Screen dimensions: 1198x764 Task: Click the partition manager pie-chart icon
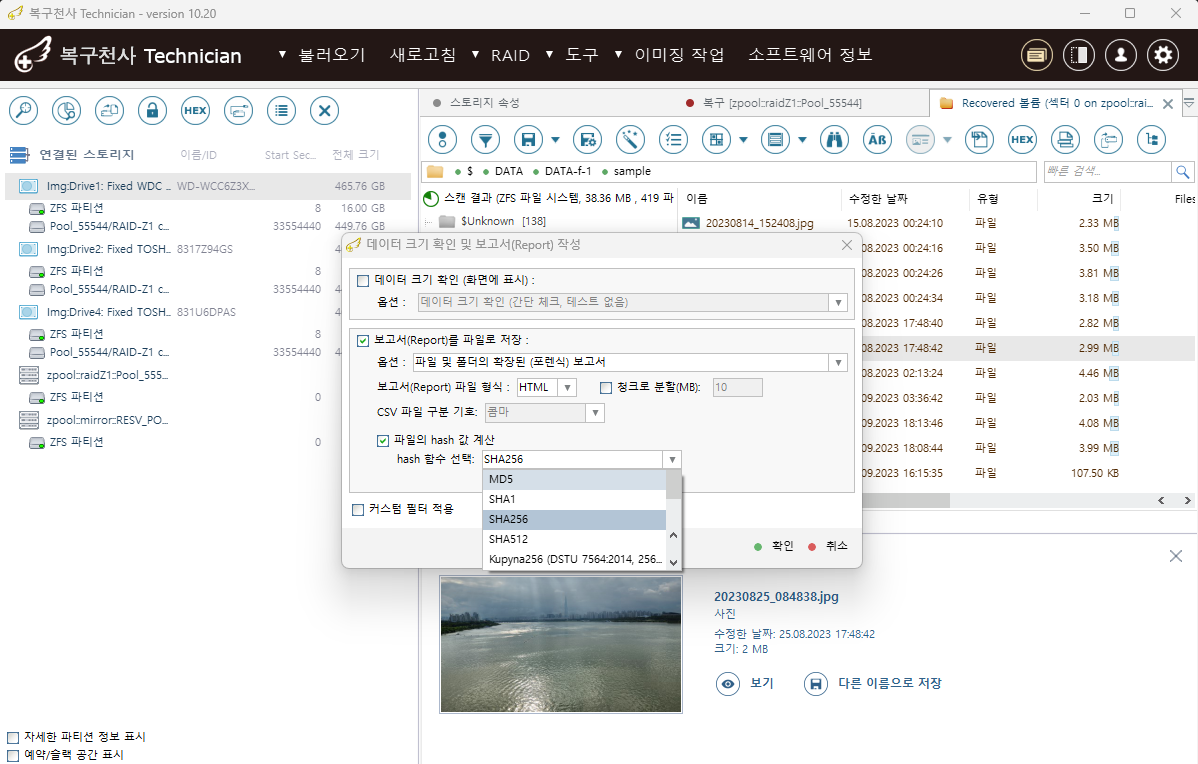66,111
